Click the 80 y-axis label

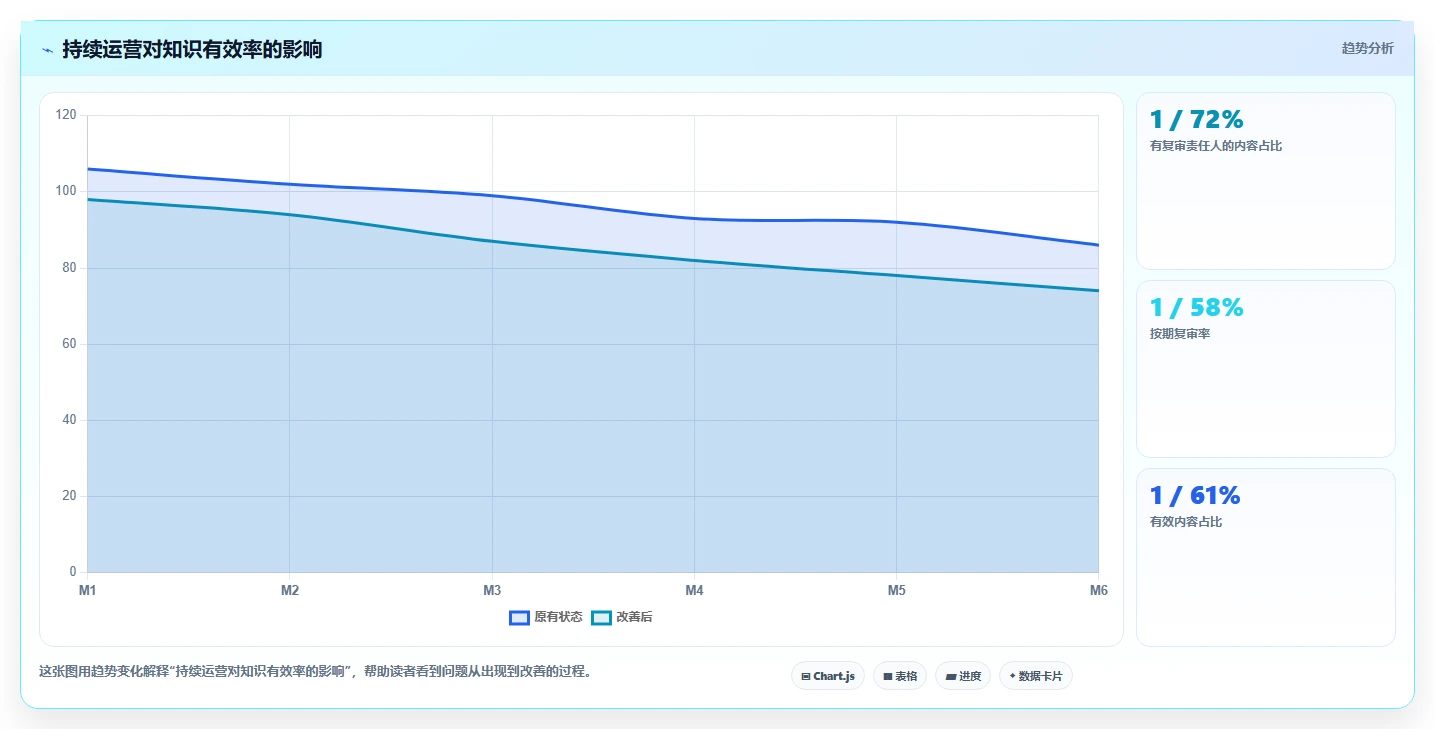69,268
